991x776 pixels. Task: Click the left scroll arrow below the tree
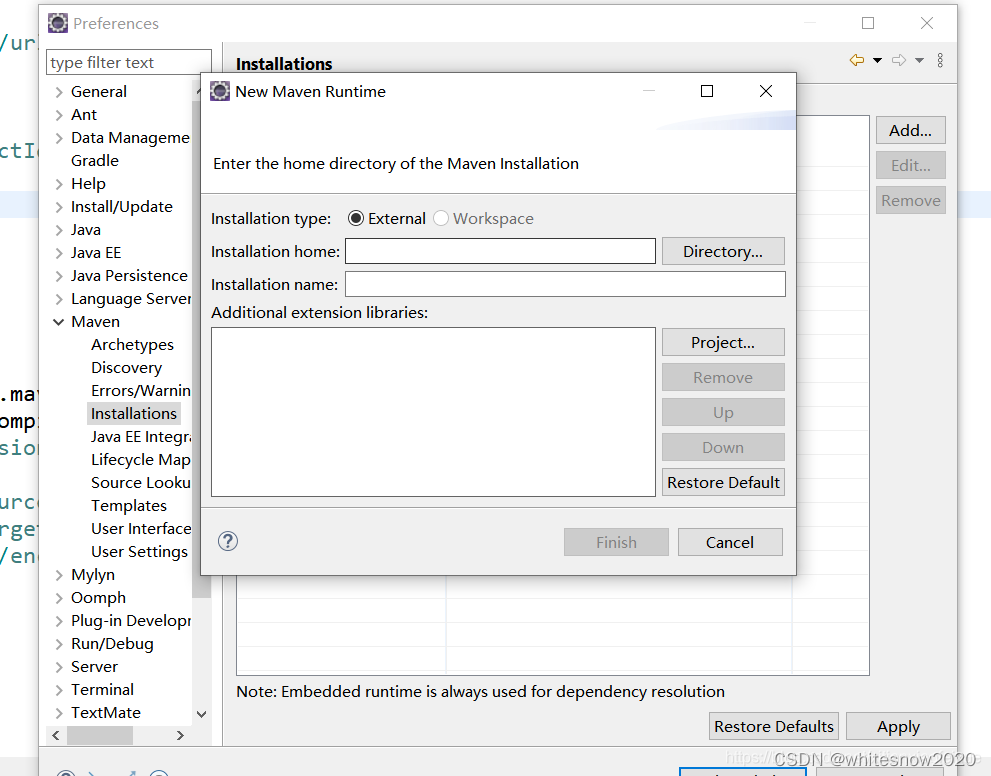click(56, 734)
